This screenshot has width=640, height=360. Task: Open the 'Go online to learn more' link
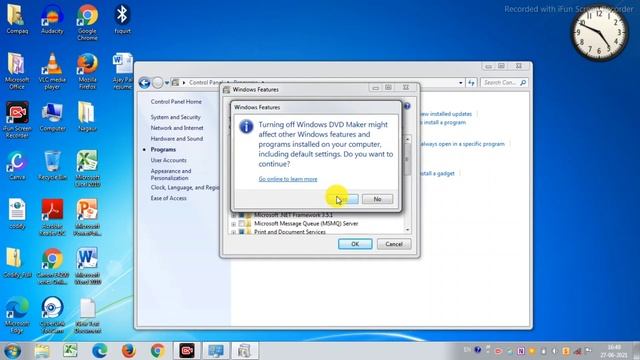(288, 179)
